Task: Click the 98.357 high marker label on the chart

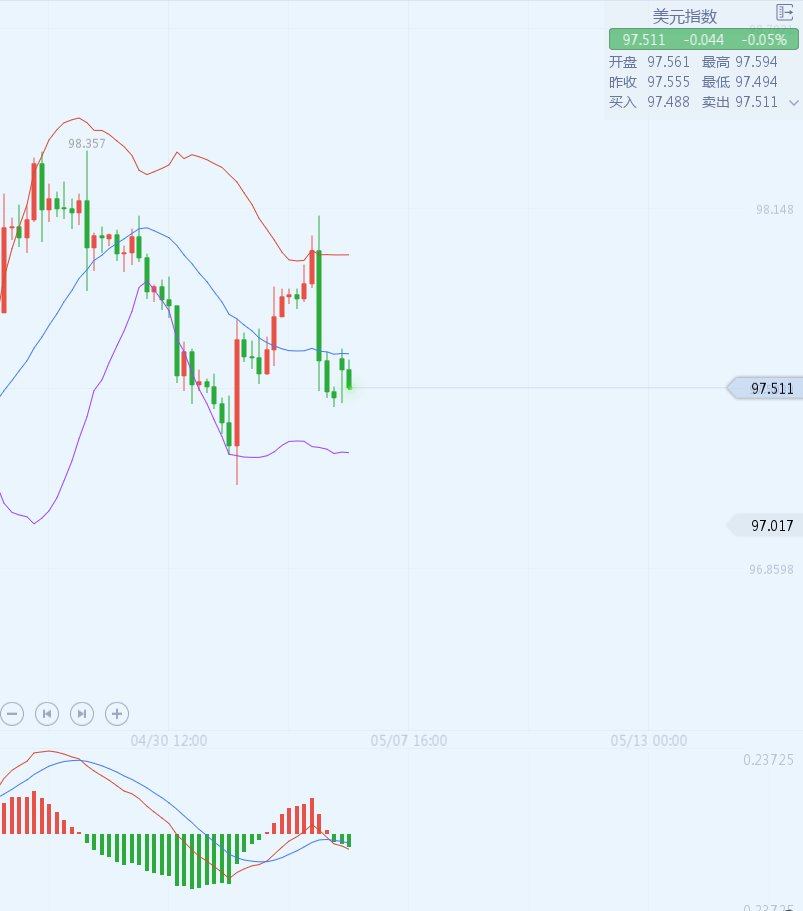Action: click(87, 144)
